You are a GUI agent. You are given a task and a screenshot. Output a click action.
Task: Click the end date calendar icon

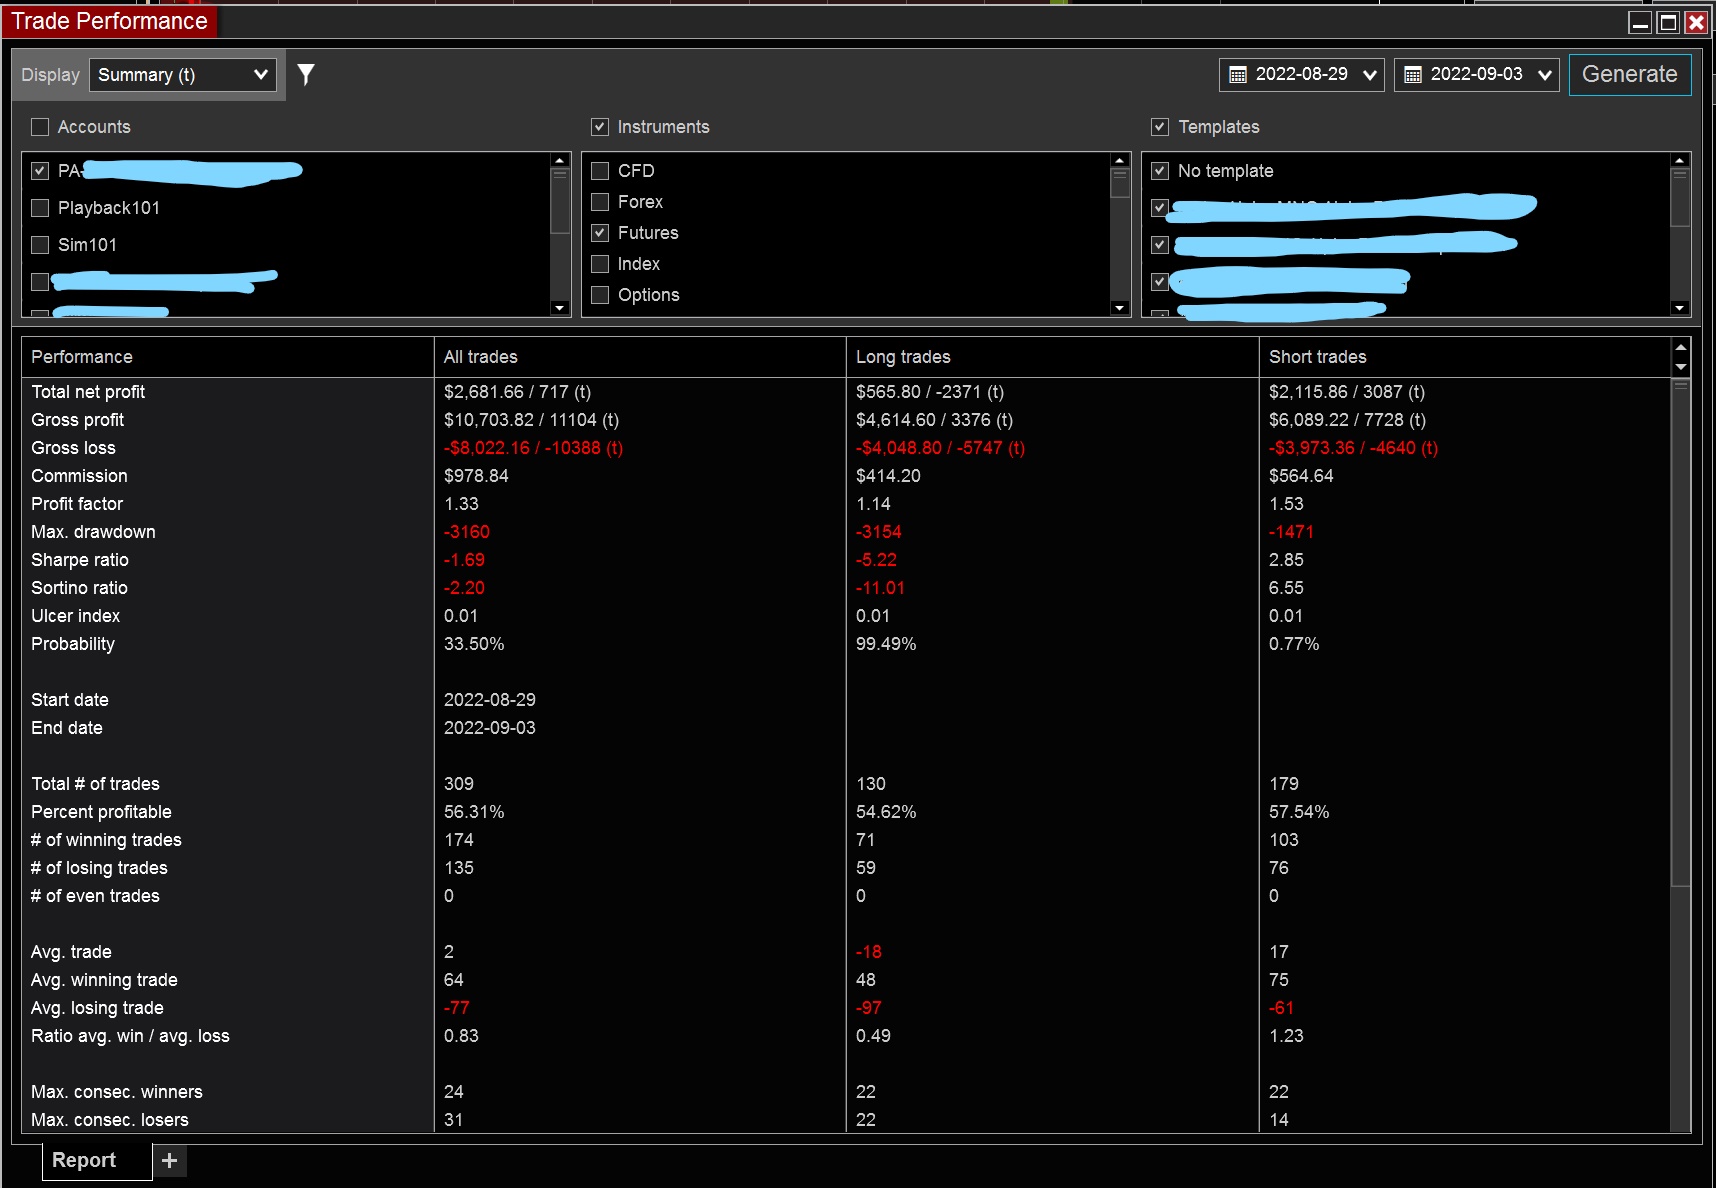pos(1413,75)
